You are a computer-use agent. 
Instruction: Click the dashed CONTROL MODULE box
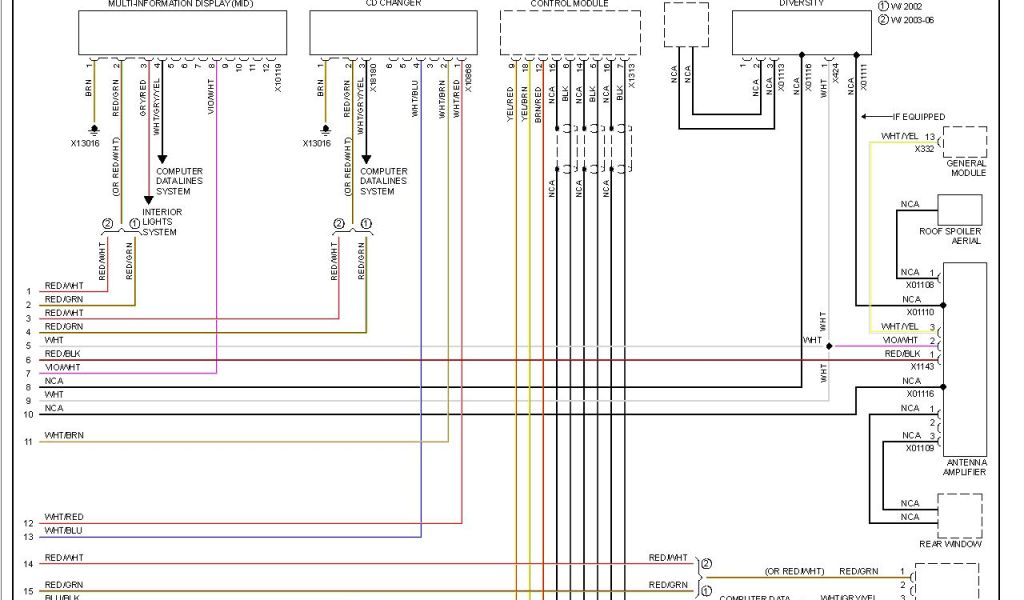pos(571,33)
